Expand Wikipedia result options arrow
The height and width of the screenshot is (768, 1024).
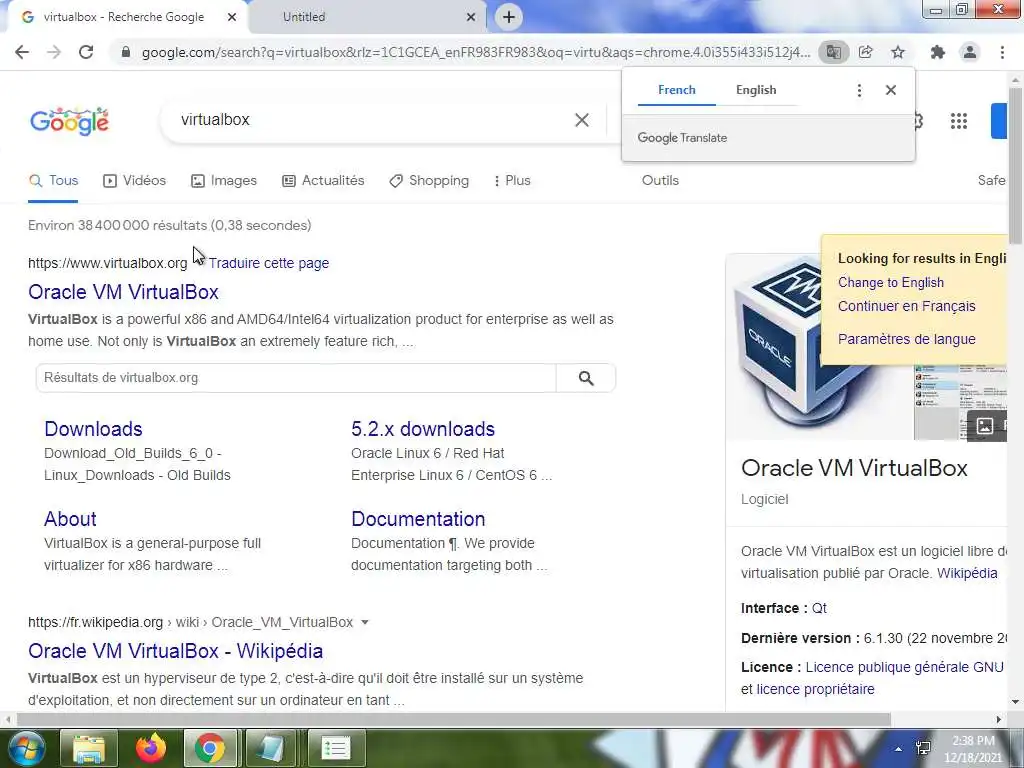(364, 622)
